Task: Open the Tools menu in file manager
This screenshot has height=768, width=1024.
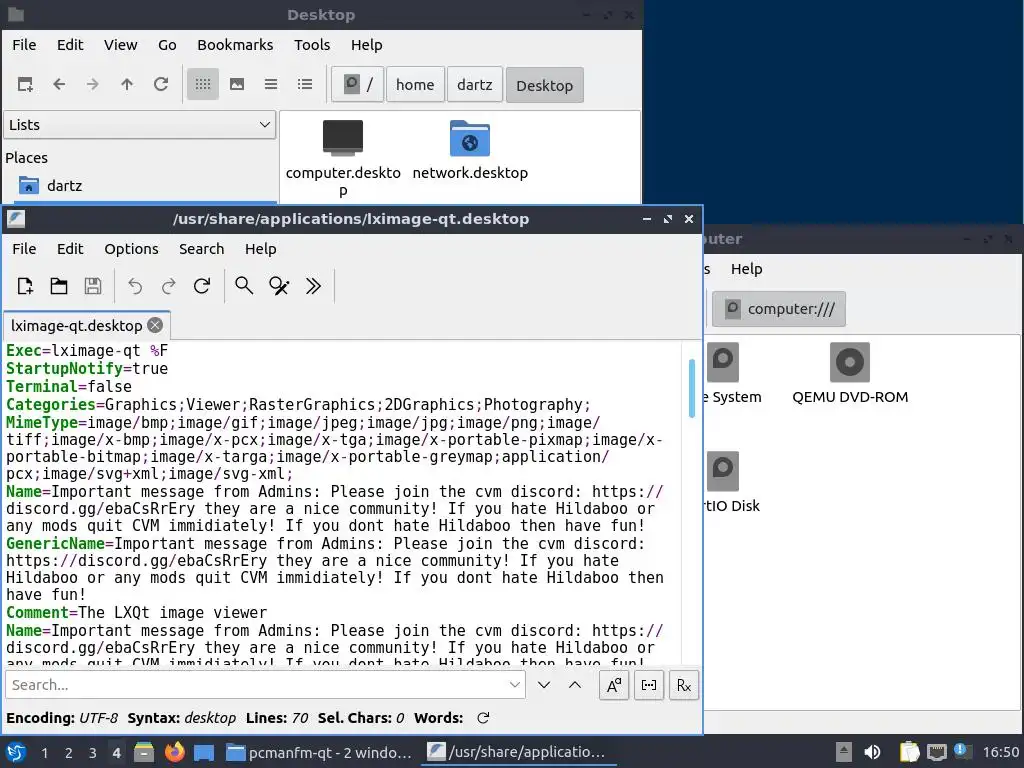Action: pyautogui.click(x=312, y=45)
